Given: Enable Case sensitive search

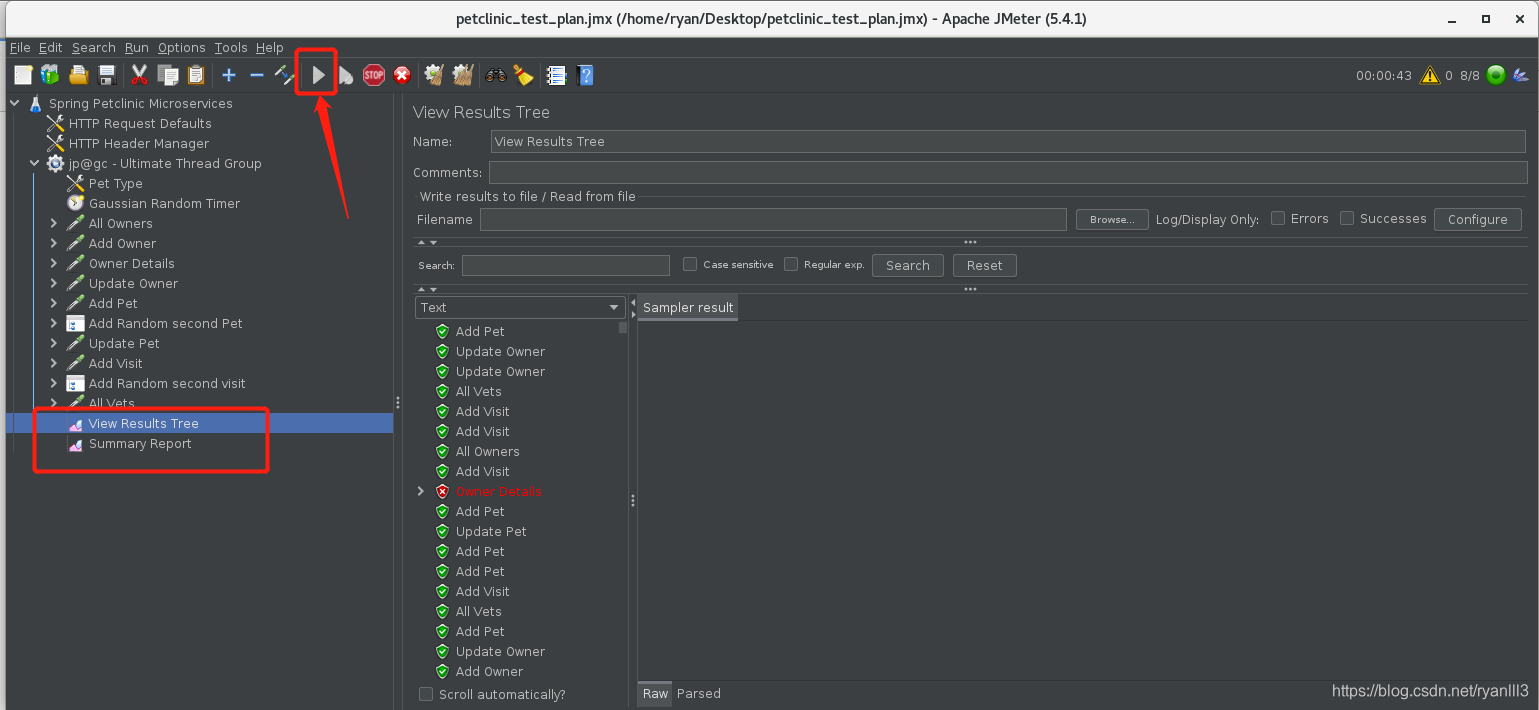Looking at the screenshot, I should point(690,264).
